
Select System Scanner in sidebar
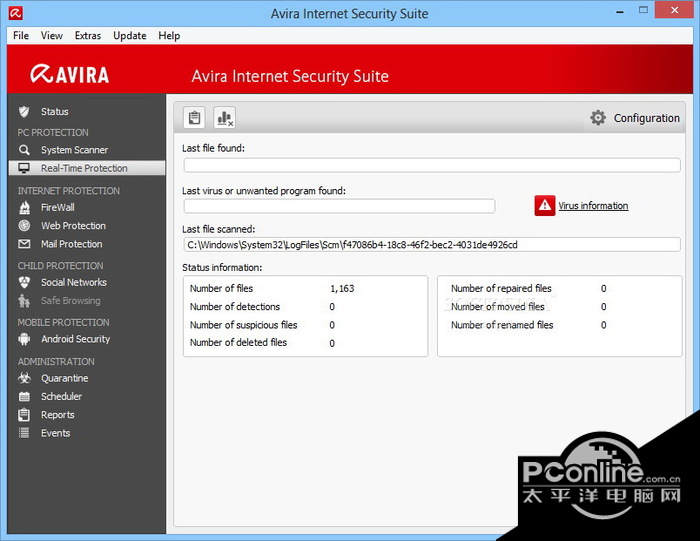click(x=75, y=150)
